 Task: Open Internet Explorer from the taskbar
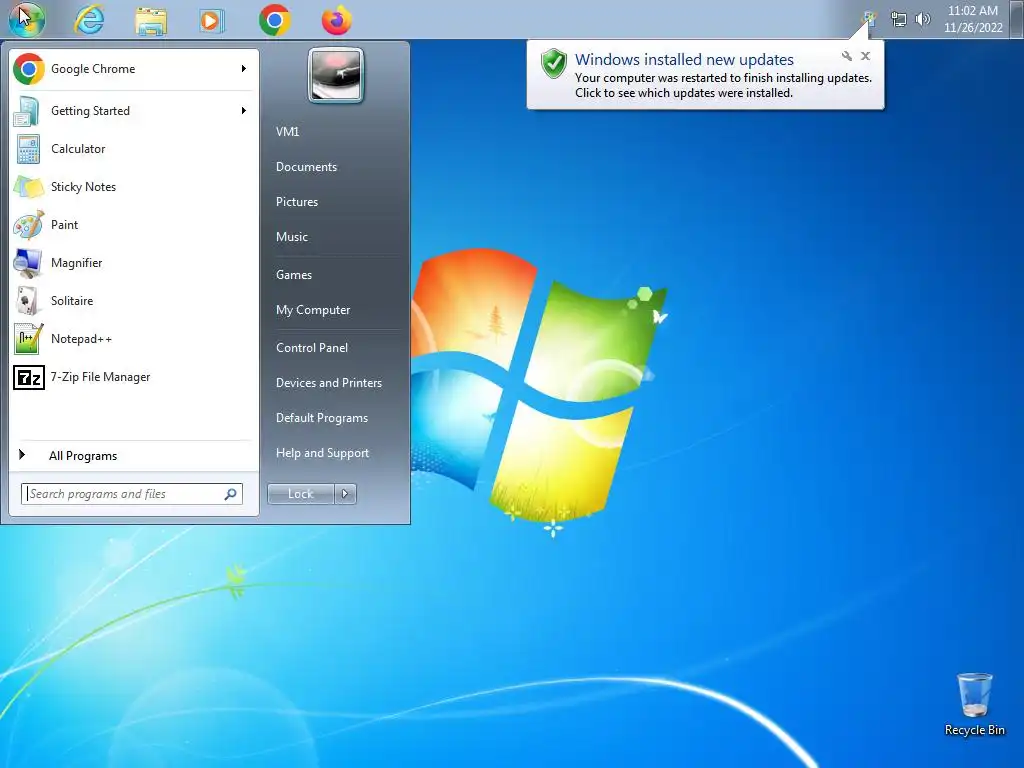coord(89,20)
